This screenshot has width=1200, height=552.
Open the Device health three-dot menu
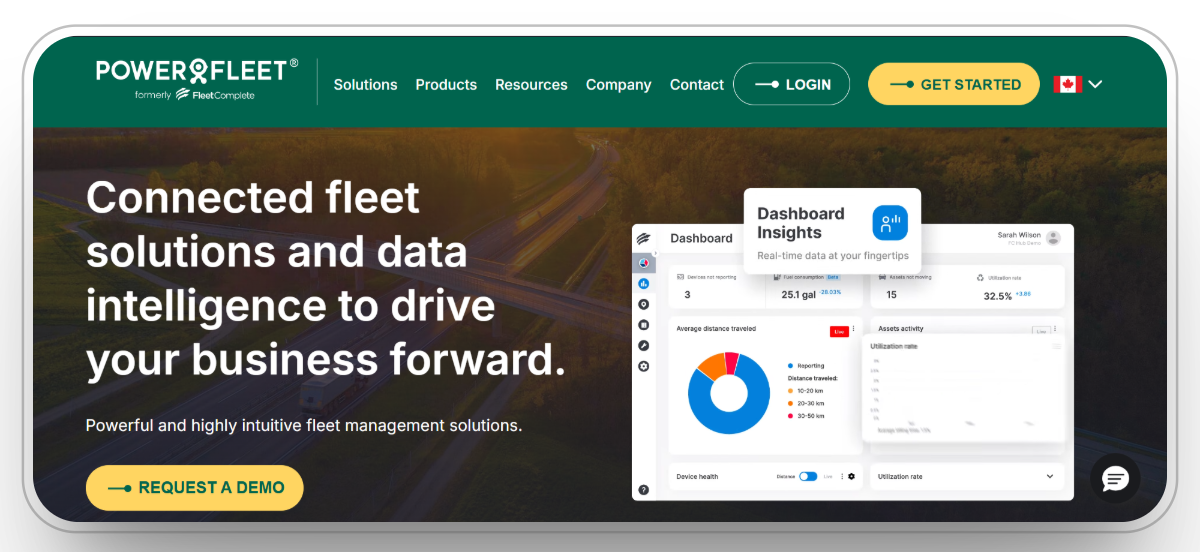click(x=842, y=477)
